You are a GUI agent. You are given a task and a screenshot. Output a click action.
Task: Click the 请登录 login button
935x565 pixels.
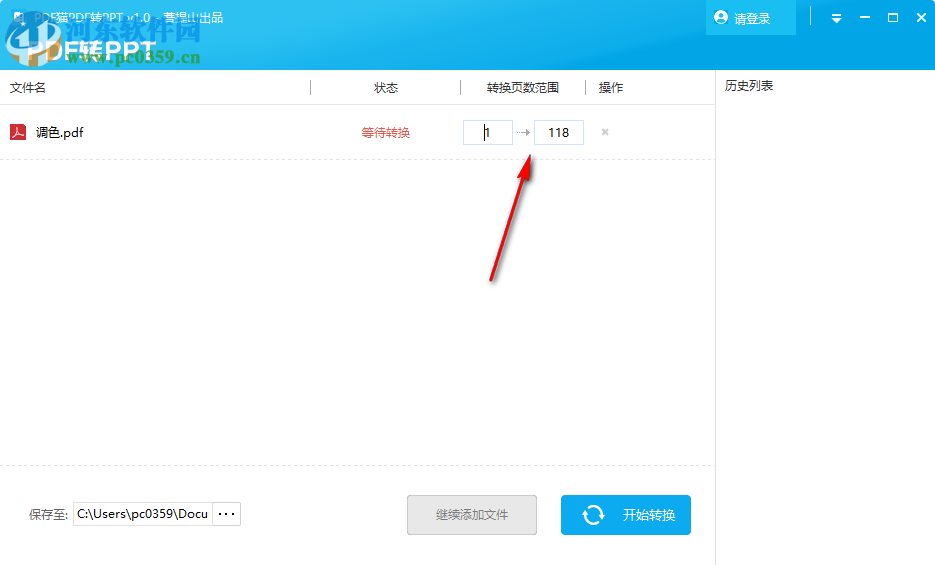pyautogui.click(x=750, y=18)
